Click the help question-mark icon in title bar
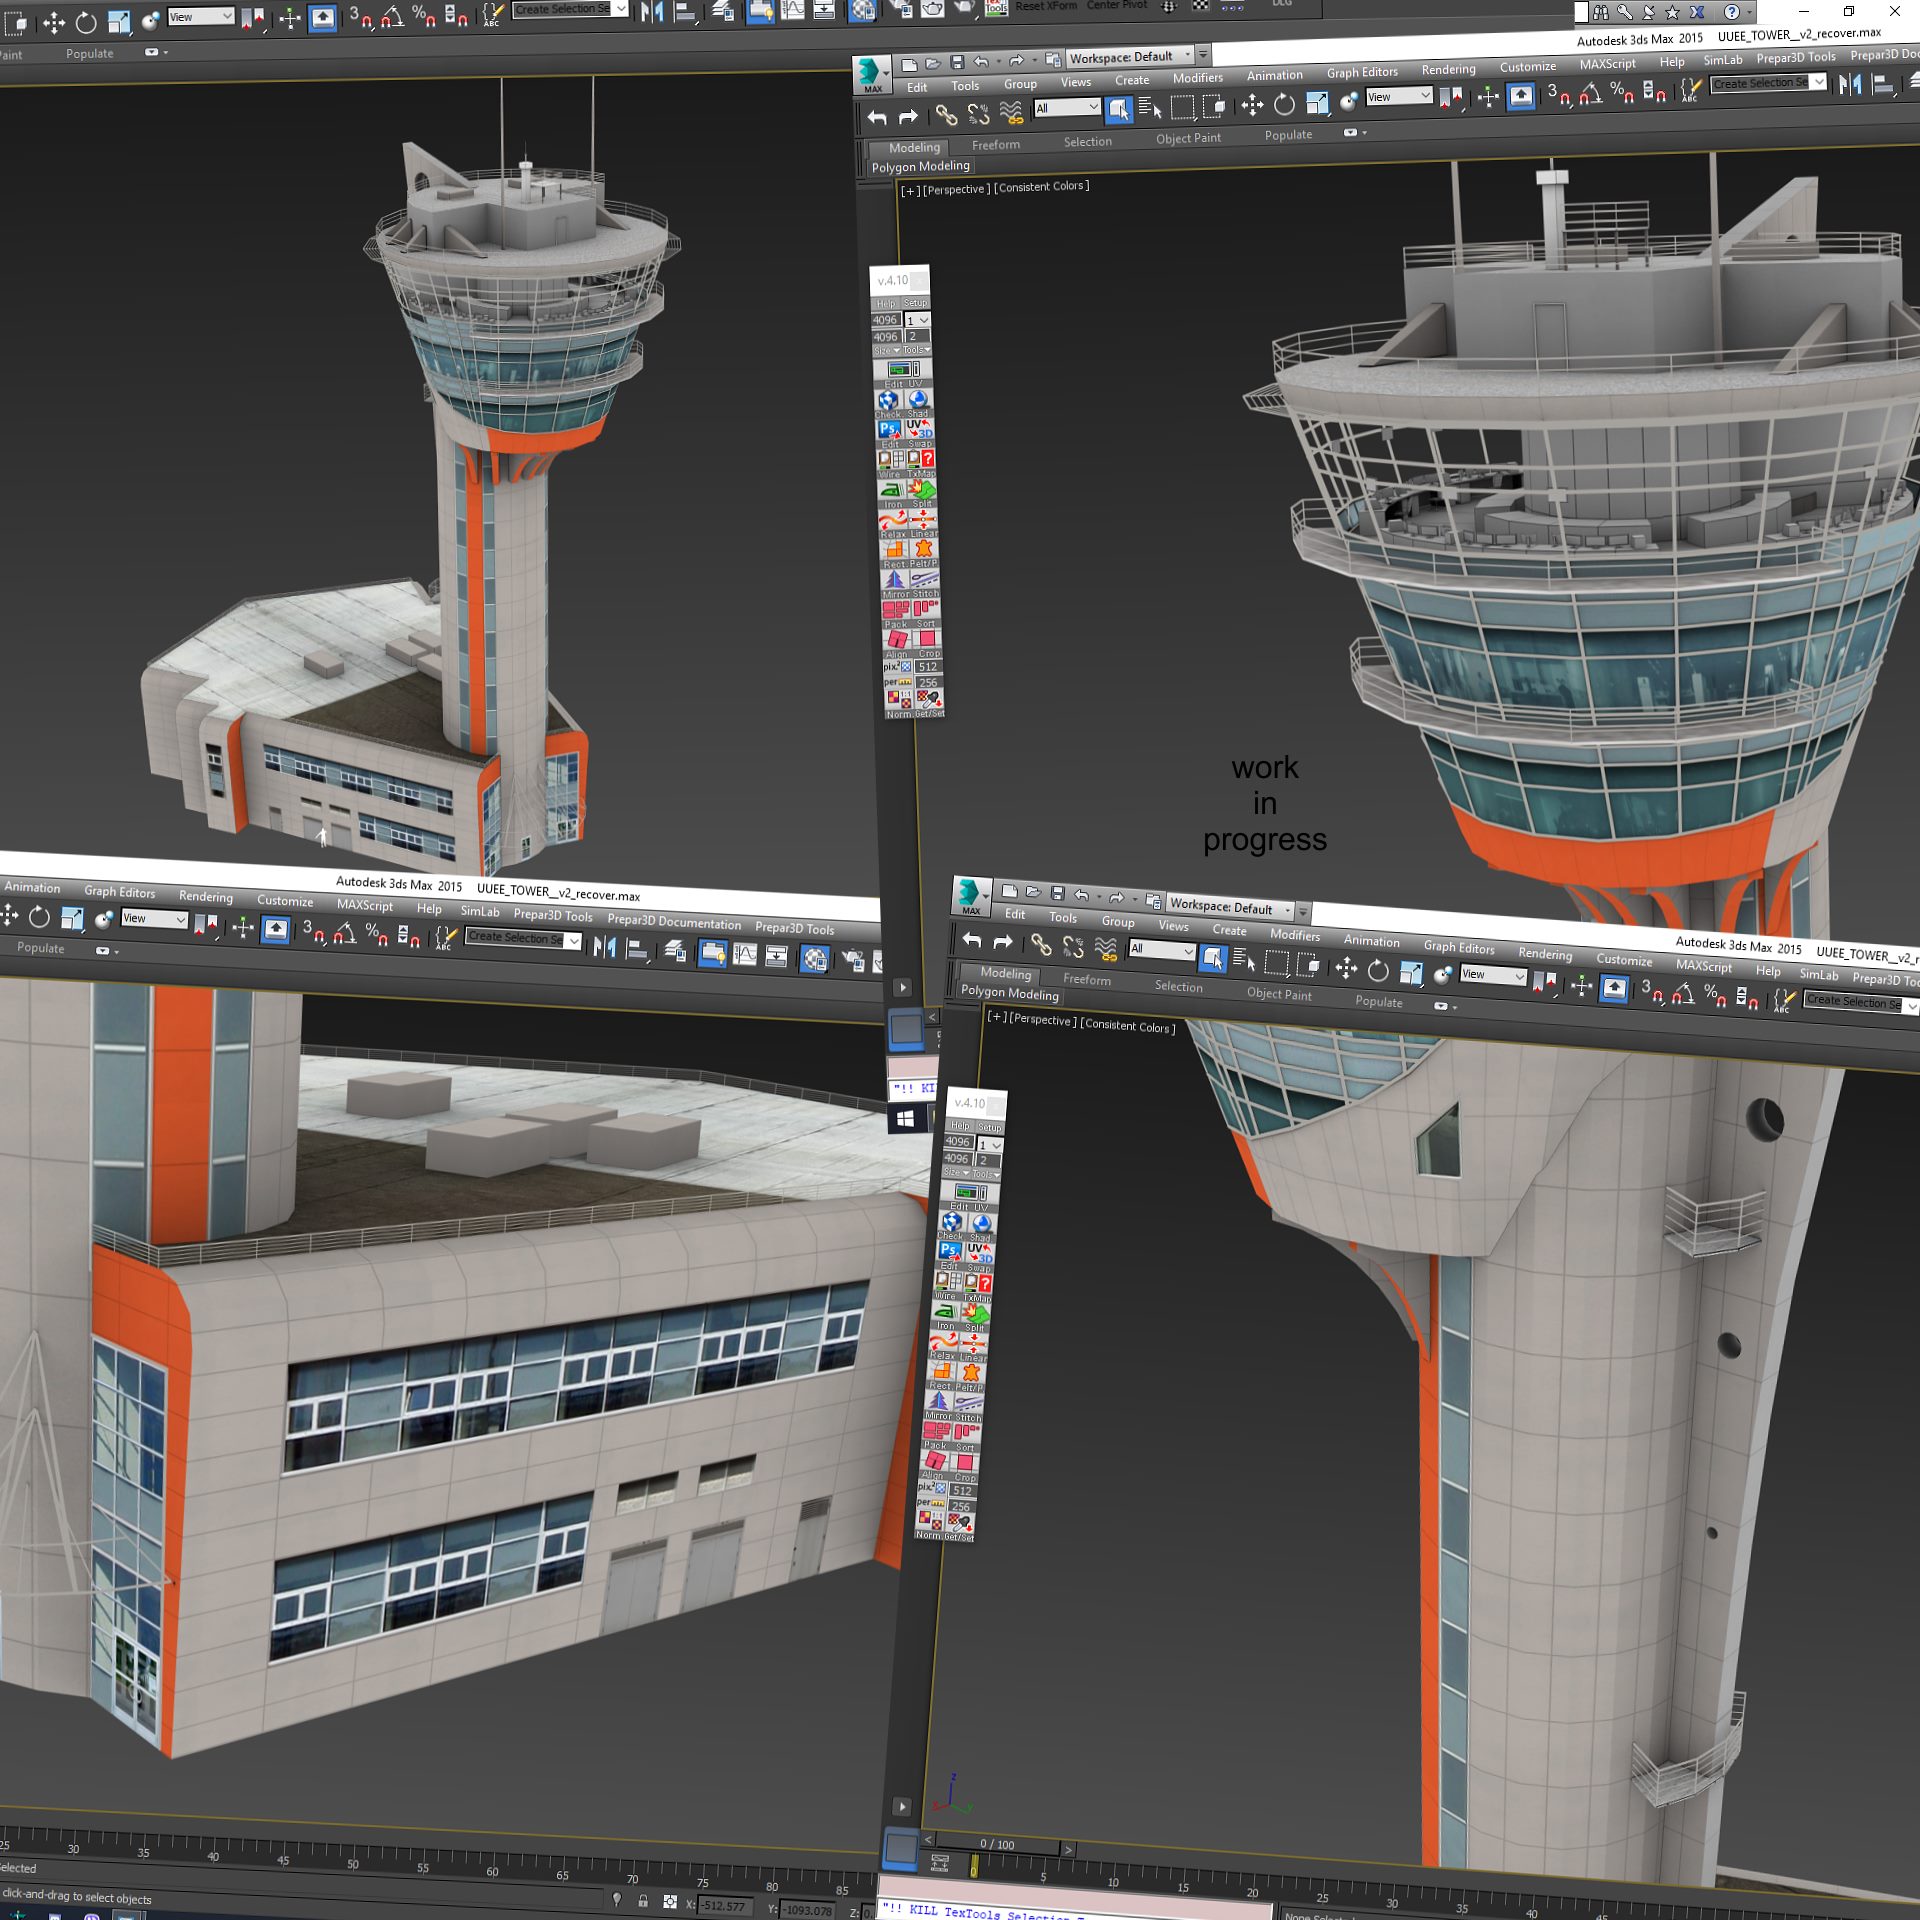 coord(1731,13)
